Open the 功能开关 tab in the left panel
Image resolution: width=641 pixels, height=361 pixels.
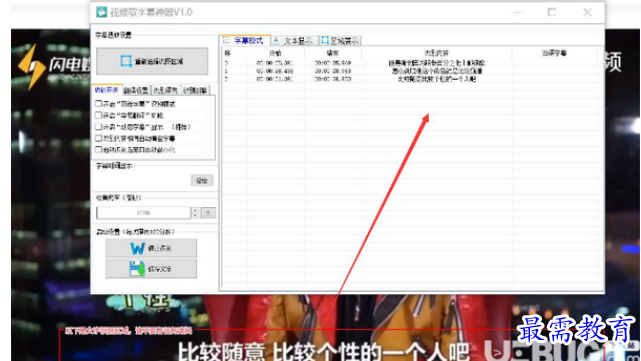point(106,90)
